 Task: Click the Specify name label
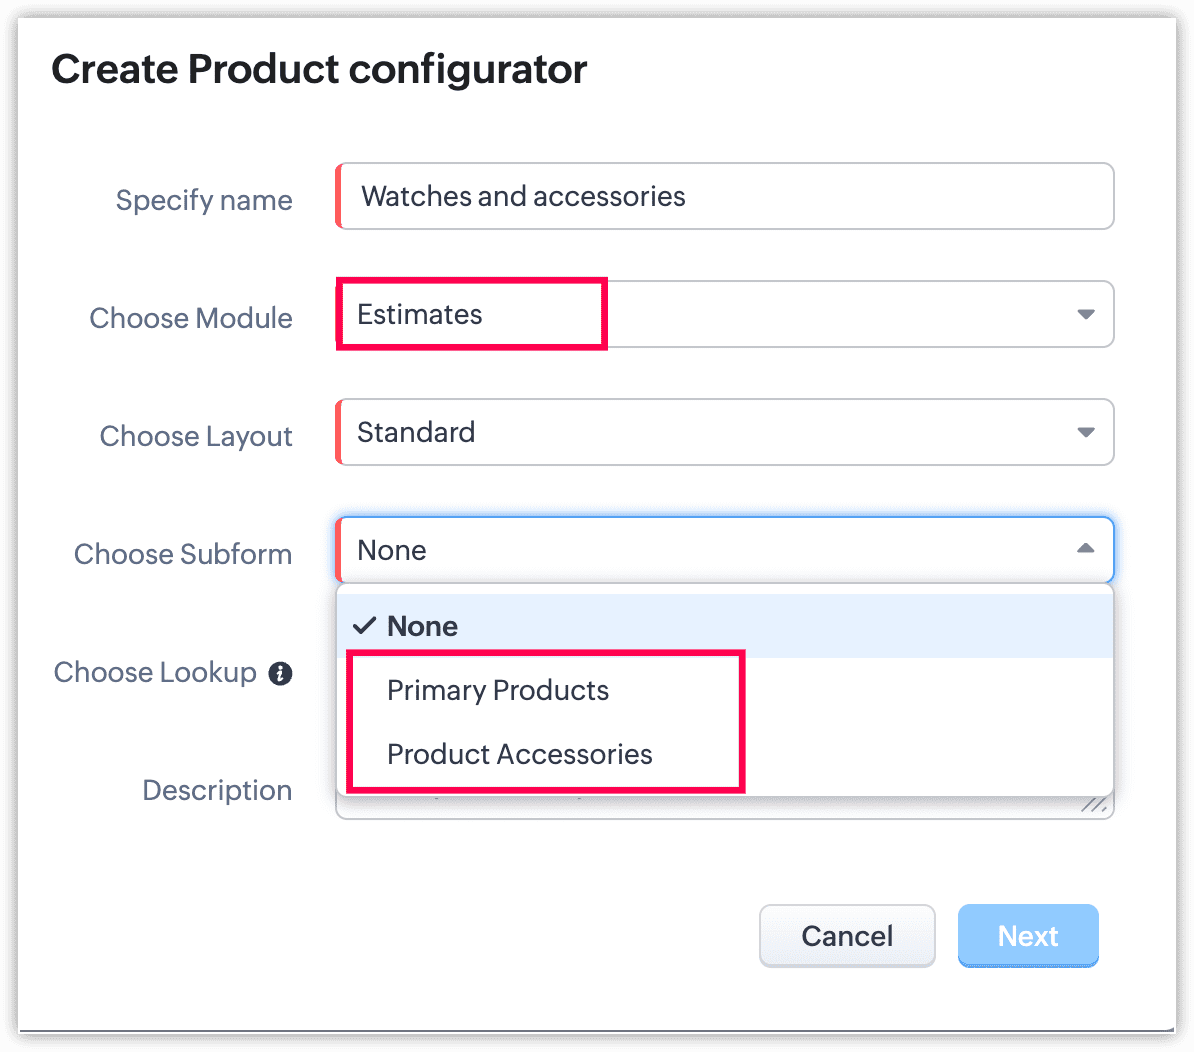point(204,200)
